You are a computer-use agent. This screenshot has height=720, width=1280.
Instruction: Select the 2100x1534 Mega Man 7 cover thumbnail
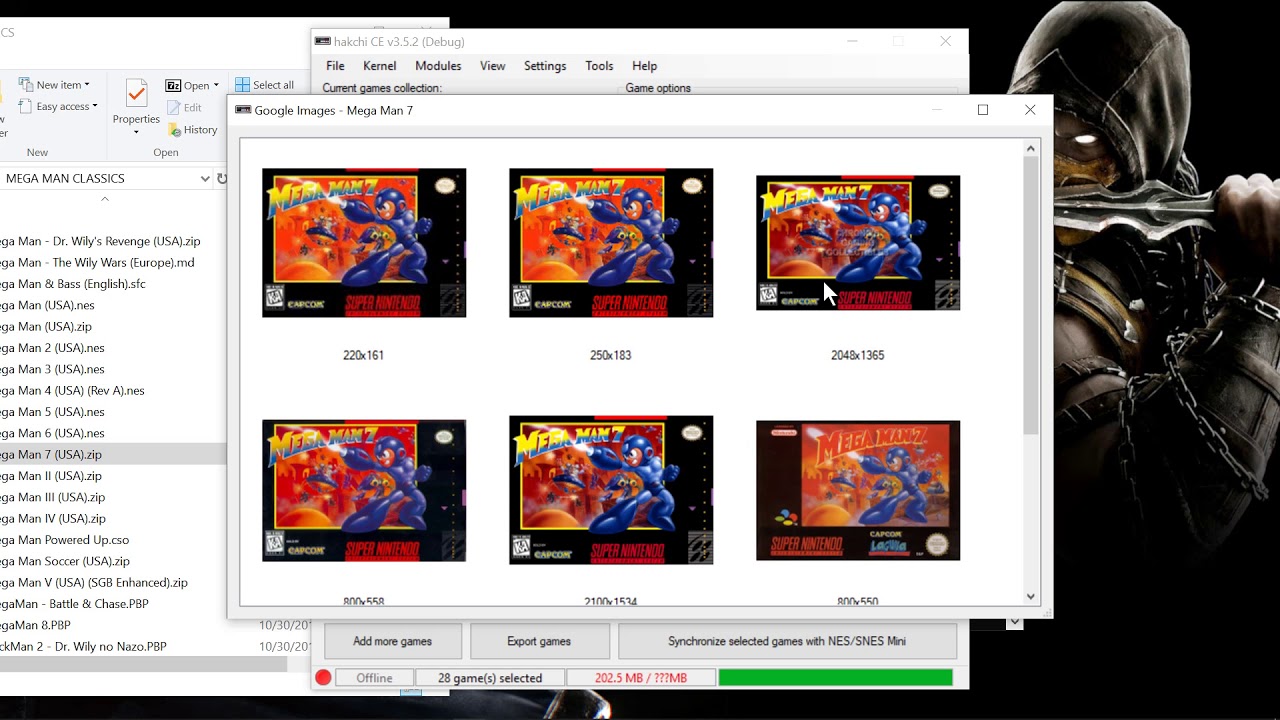pyautogui.click(x=611, y=490)
